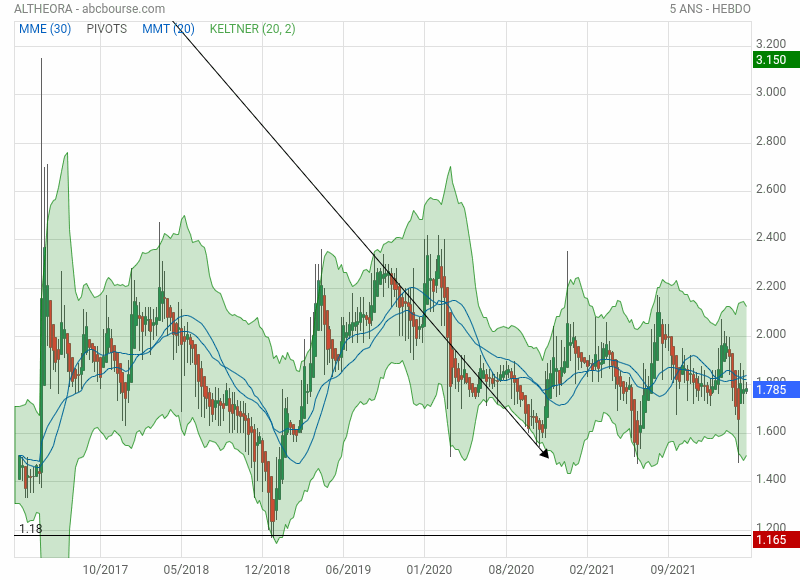The image size is (800, 580).
Task: Click the 09/2021 date axis label
Action: pyautogui.click(x=672, y=569)
